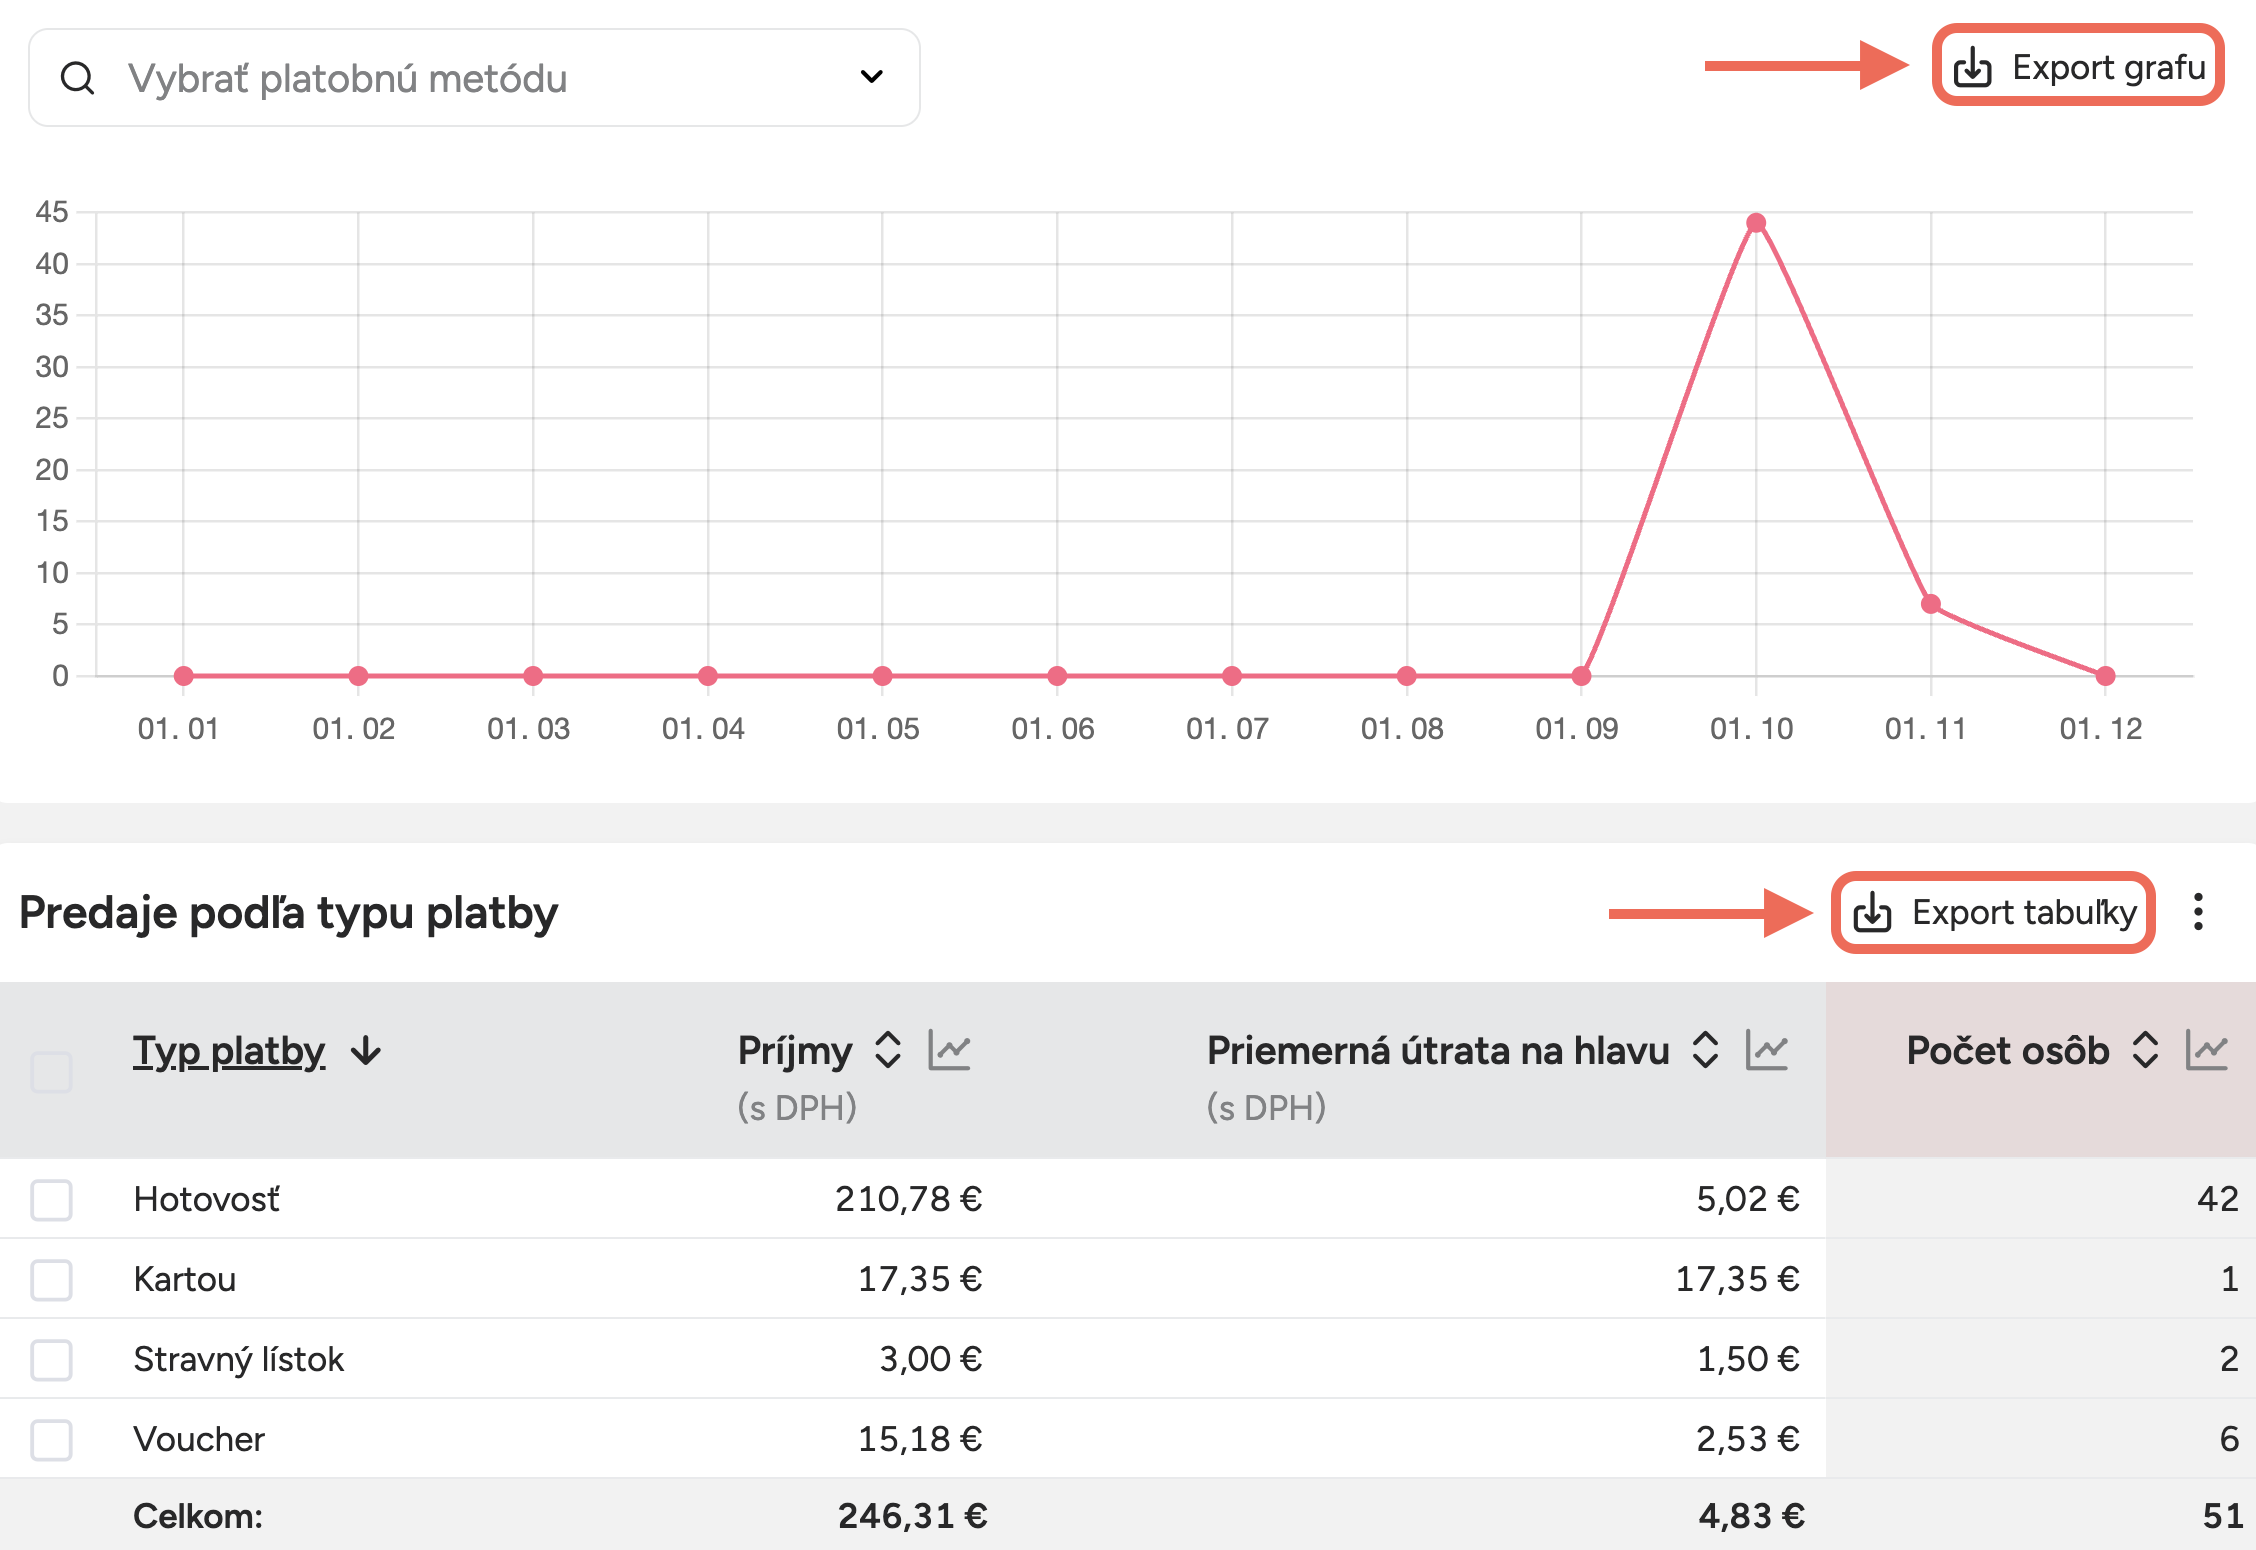Toggle Typ platby descending sort arrow
This screenshot has width=2256, height=1550.
point(366,1051)
